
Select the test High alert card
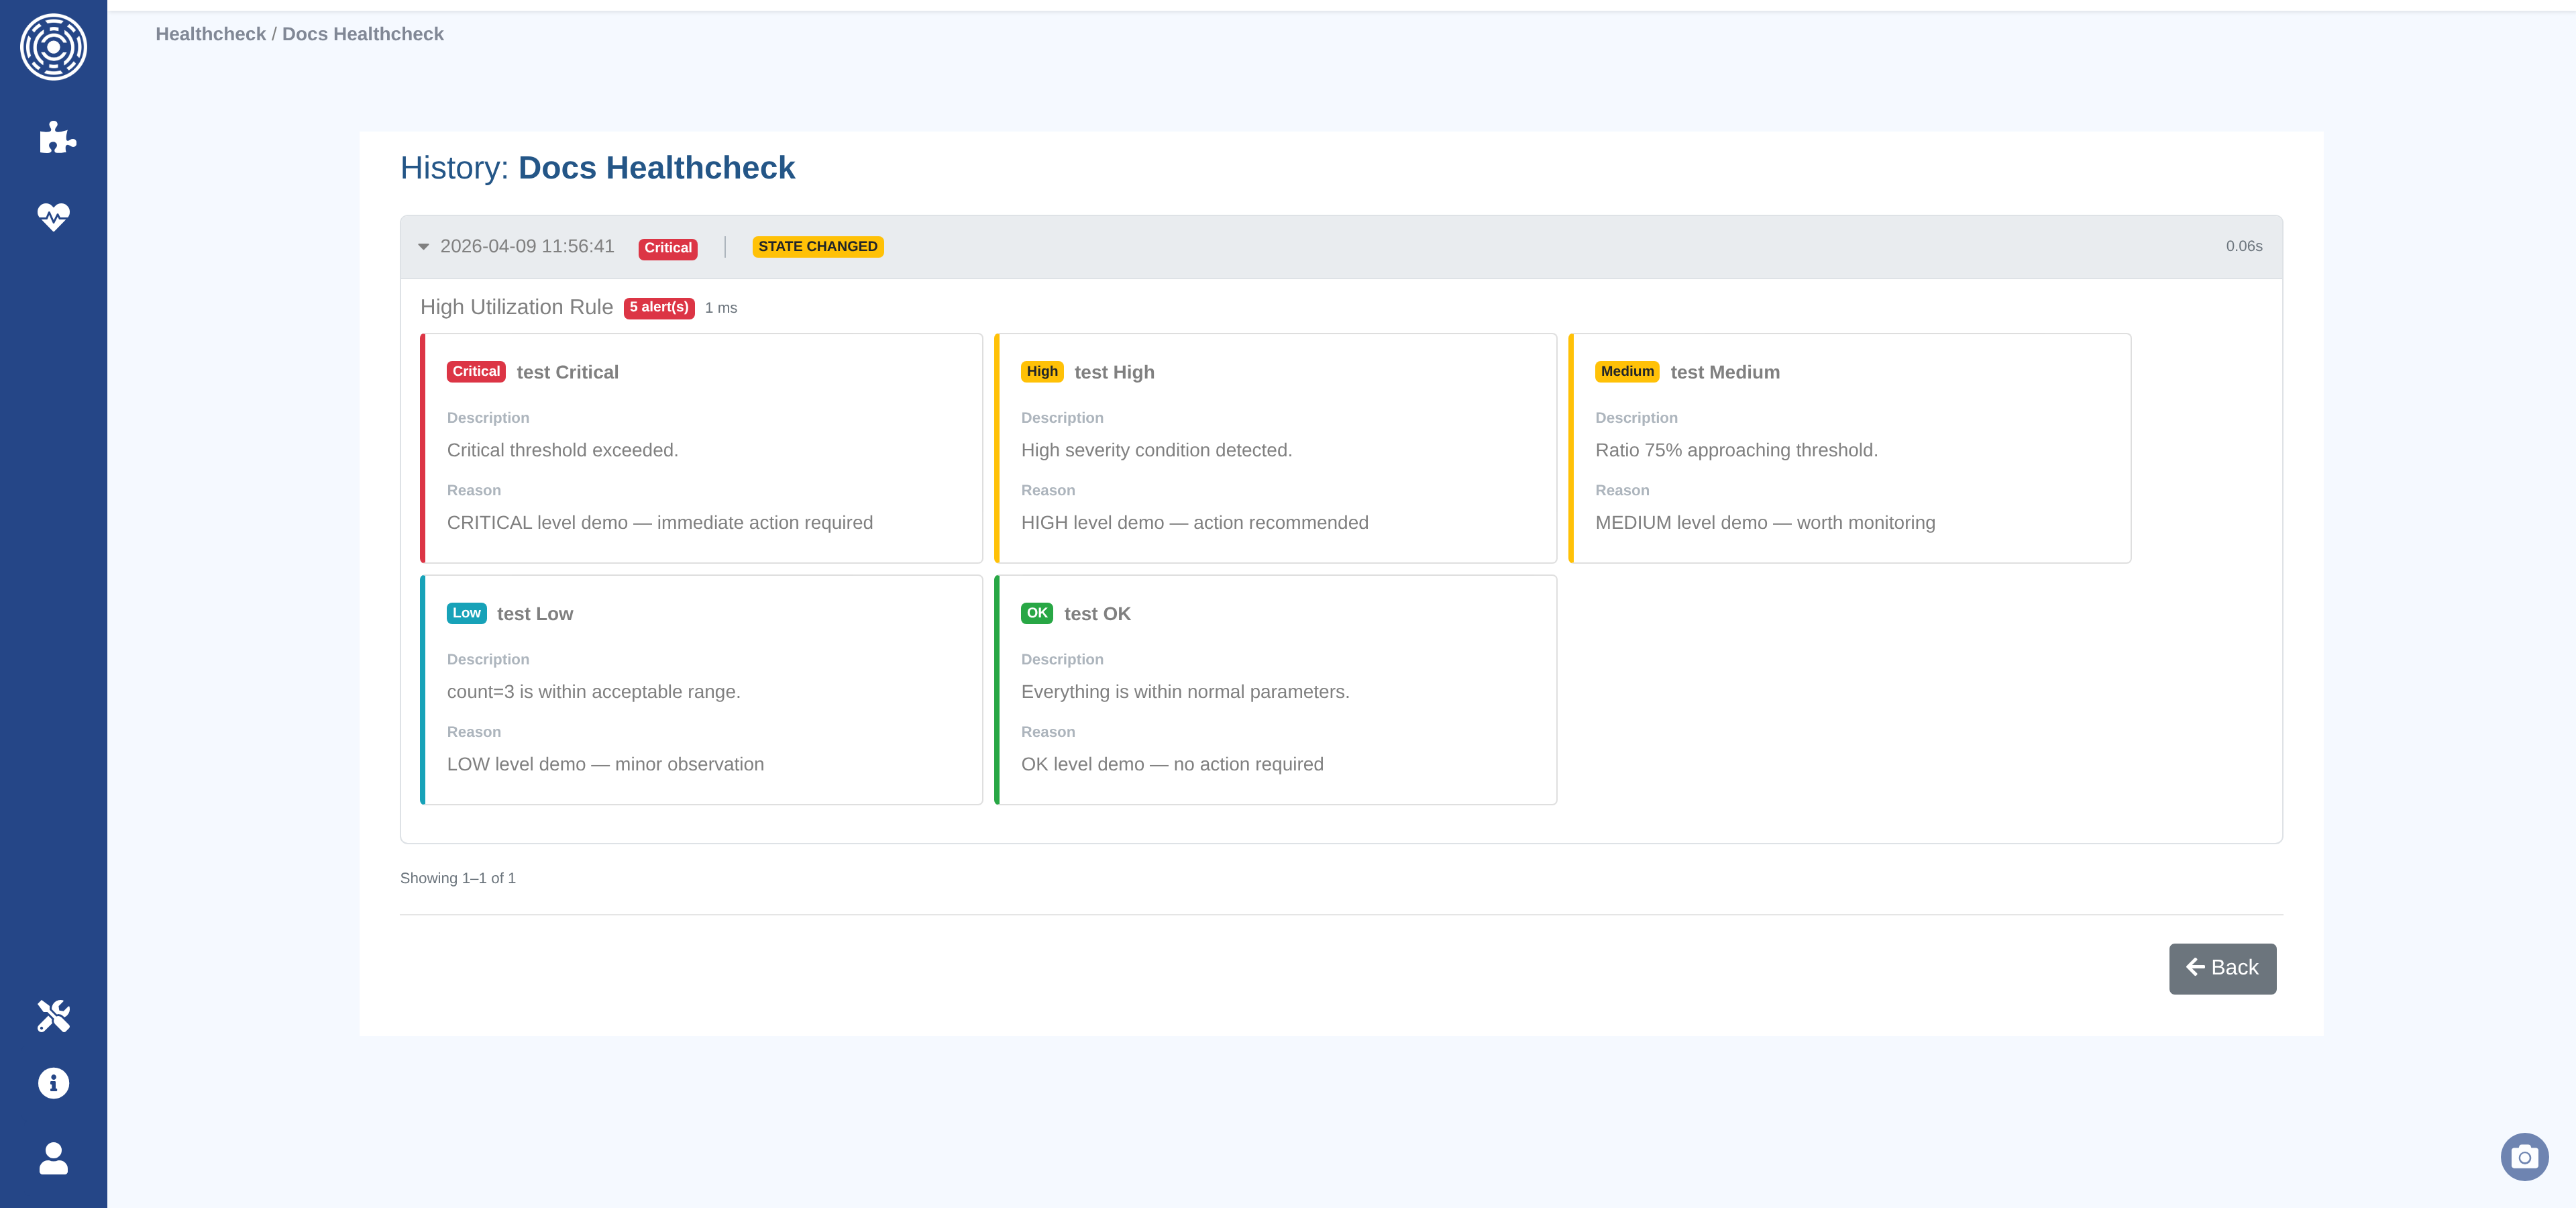coord(1276,448)
